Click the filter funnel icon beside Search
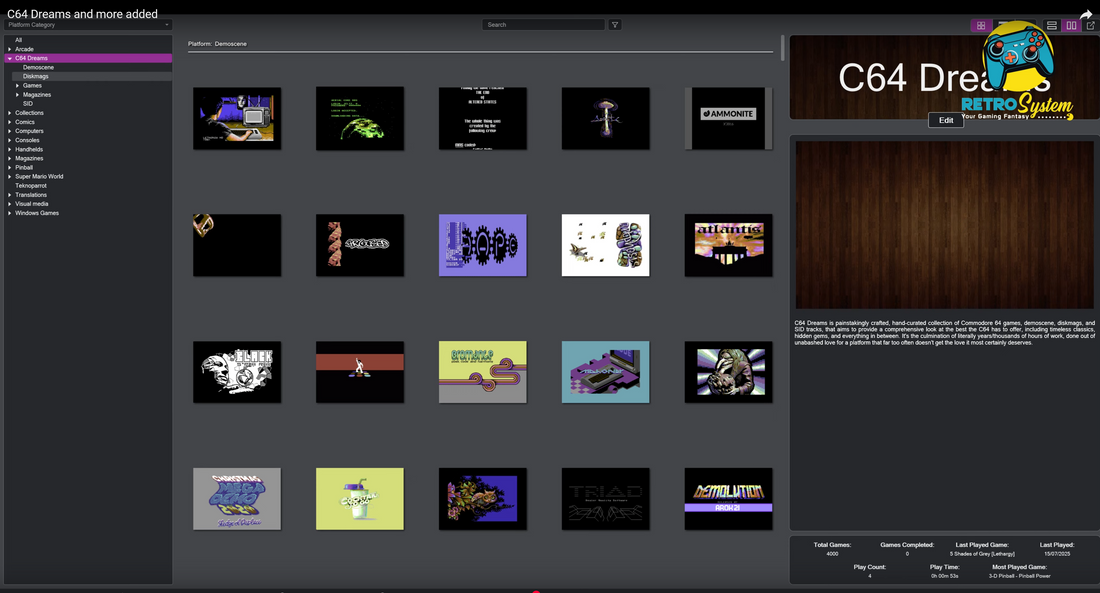 (615, 25)
